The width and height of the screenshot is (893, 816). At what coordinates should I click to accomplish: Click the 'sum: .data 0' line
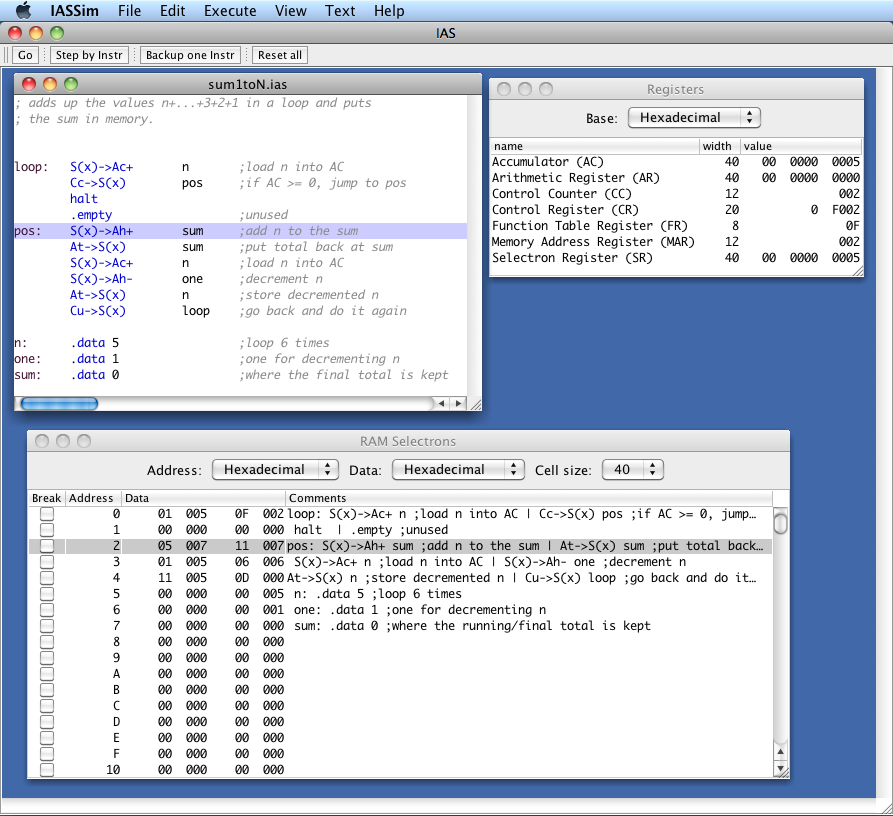pyautogui.click(x=241, y=375)
